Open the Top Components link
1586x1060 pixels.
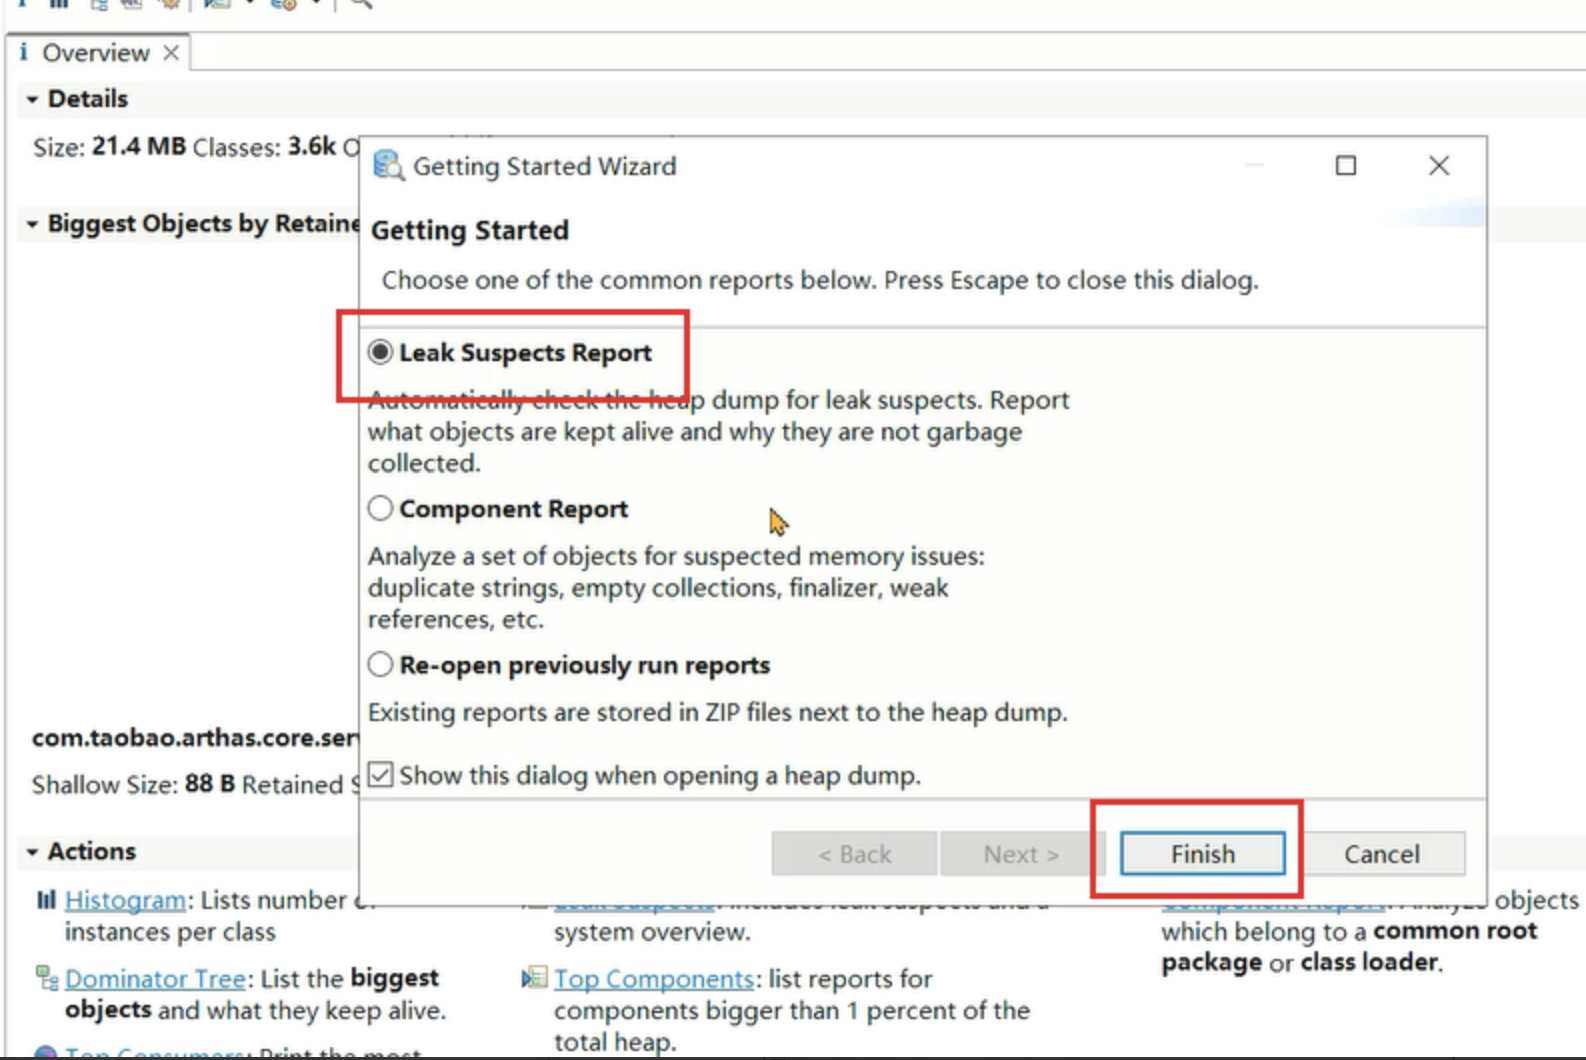tap(654, 978)
